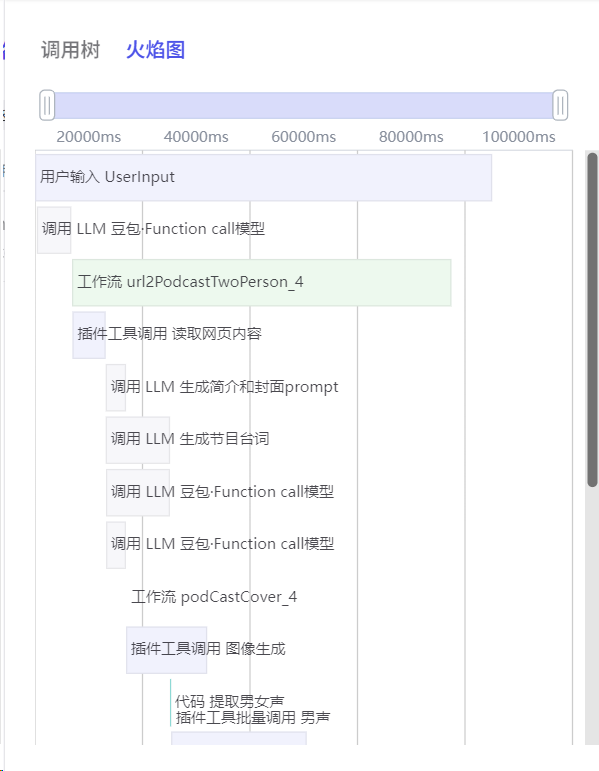Image resolution: width=599 pixels, height=771 pixels.
Task: Grab the left handle of the time range slider
Action: pos(47,105)
